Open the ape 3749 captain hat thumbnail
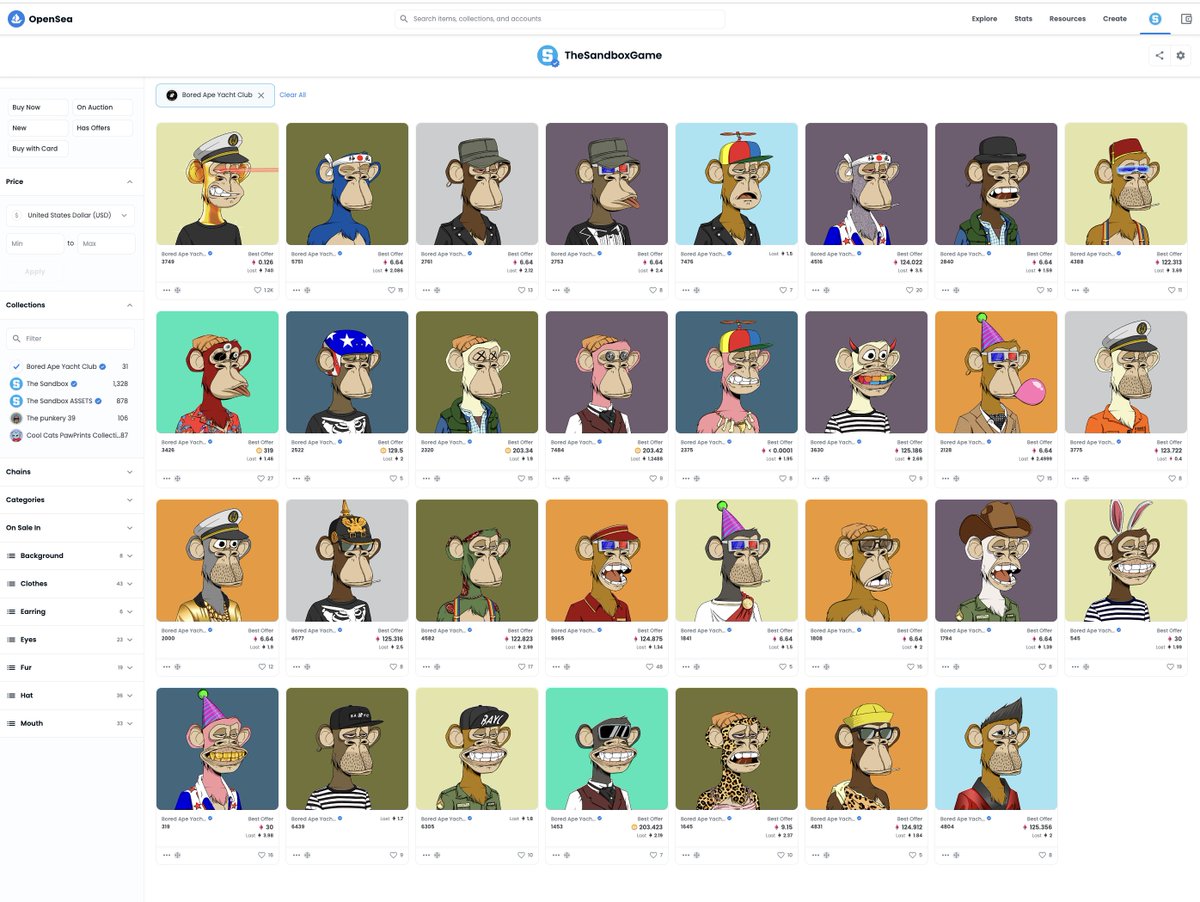This screenshot has height=902, width=1200. (217, 184)
